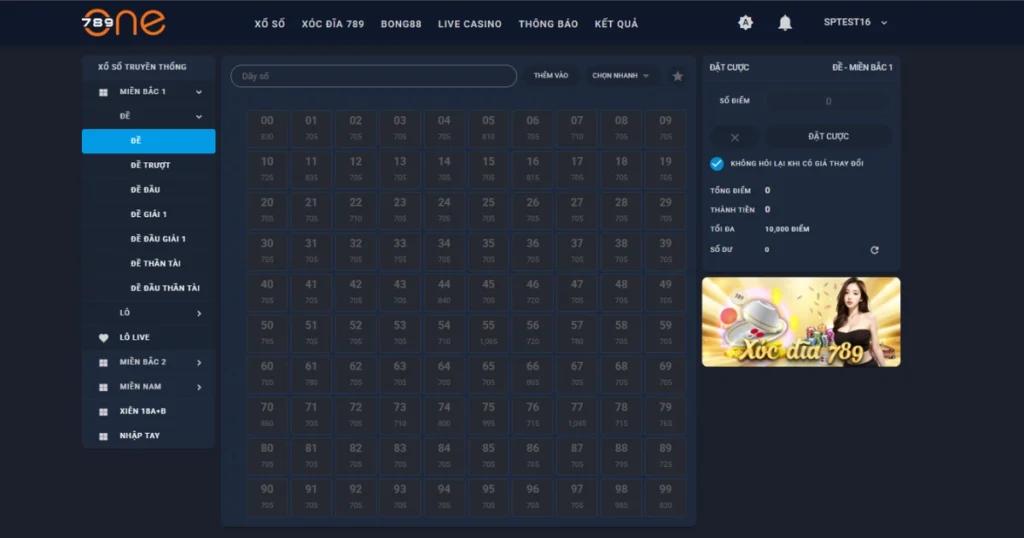This screenshot has height=538, width=1024.
Task: Select number 46 in the grid
Action: click(533, 292)
